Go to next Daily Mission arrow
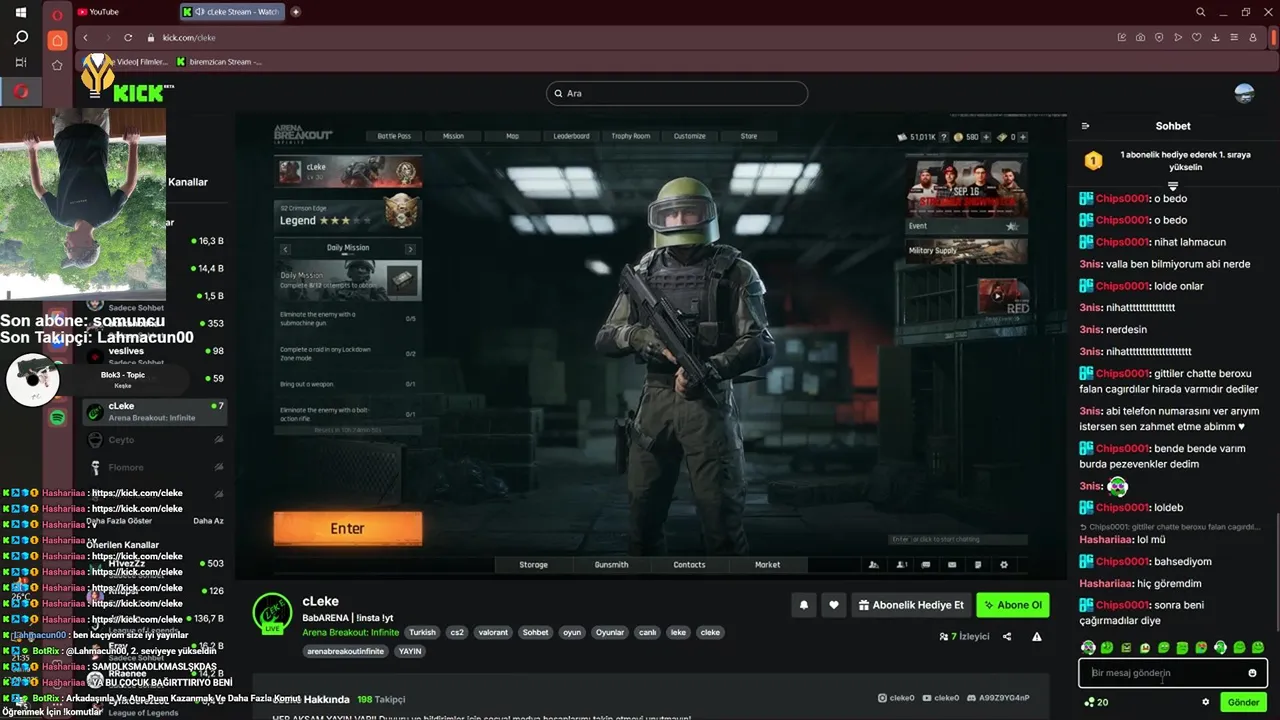This screenshot has height=720, width=1280. click(x=410, y=248)
